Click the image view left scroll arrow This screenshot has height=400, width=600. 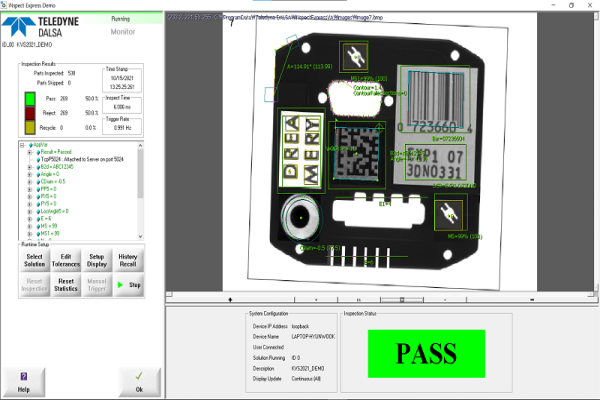169,294
